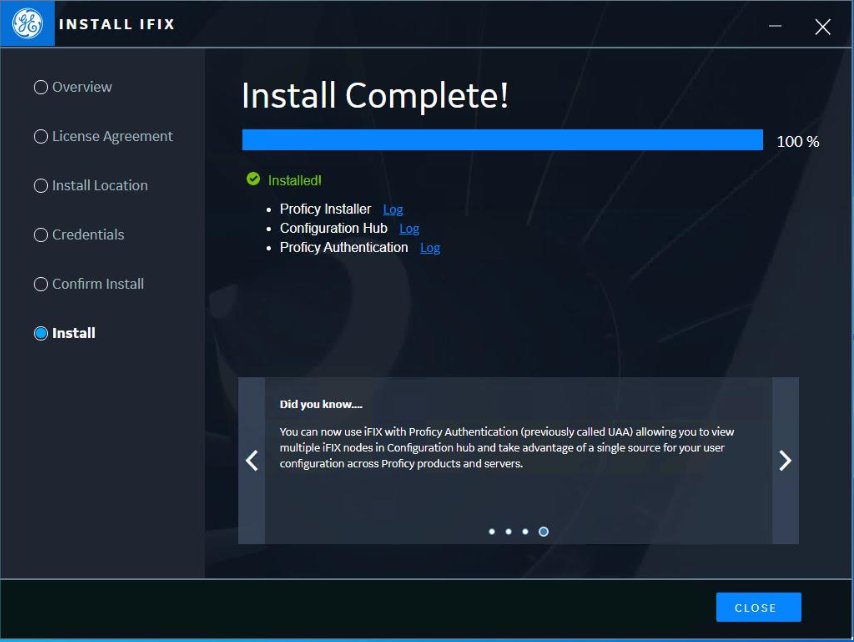This screenshot has height=642, width=854.
Task: Click the GE logo icon
Action: pos(27,23)
